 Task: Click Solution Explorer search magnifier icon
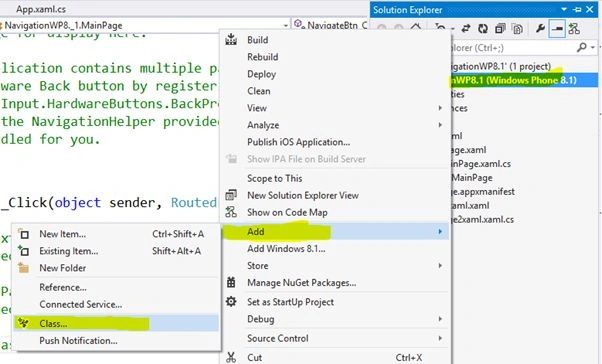582,48
